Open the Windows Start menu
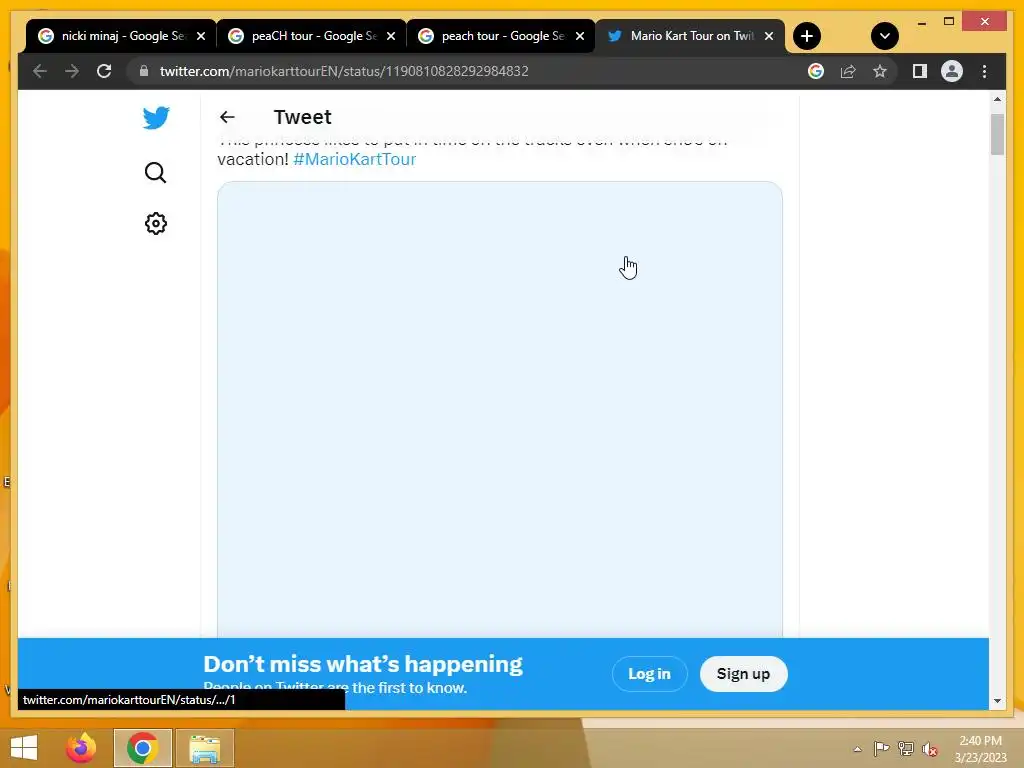Screen dimensions: 1024x768 pyautogui.click(x=24, y=748)
